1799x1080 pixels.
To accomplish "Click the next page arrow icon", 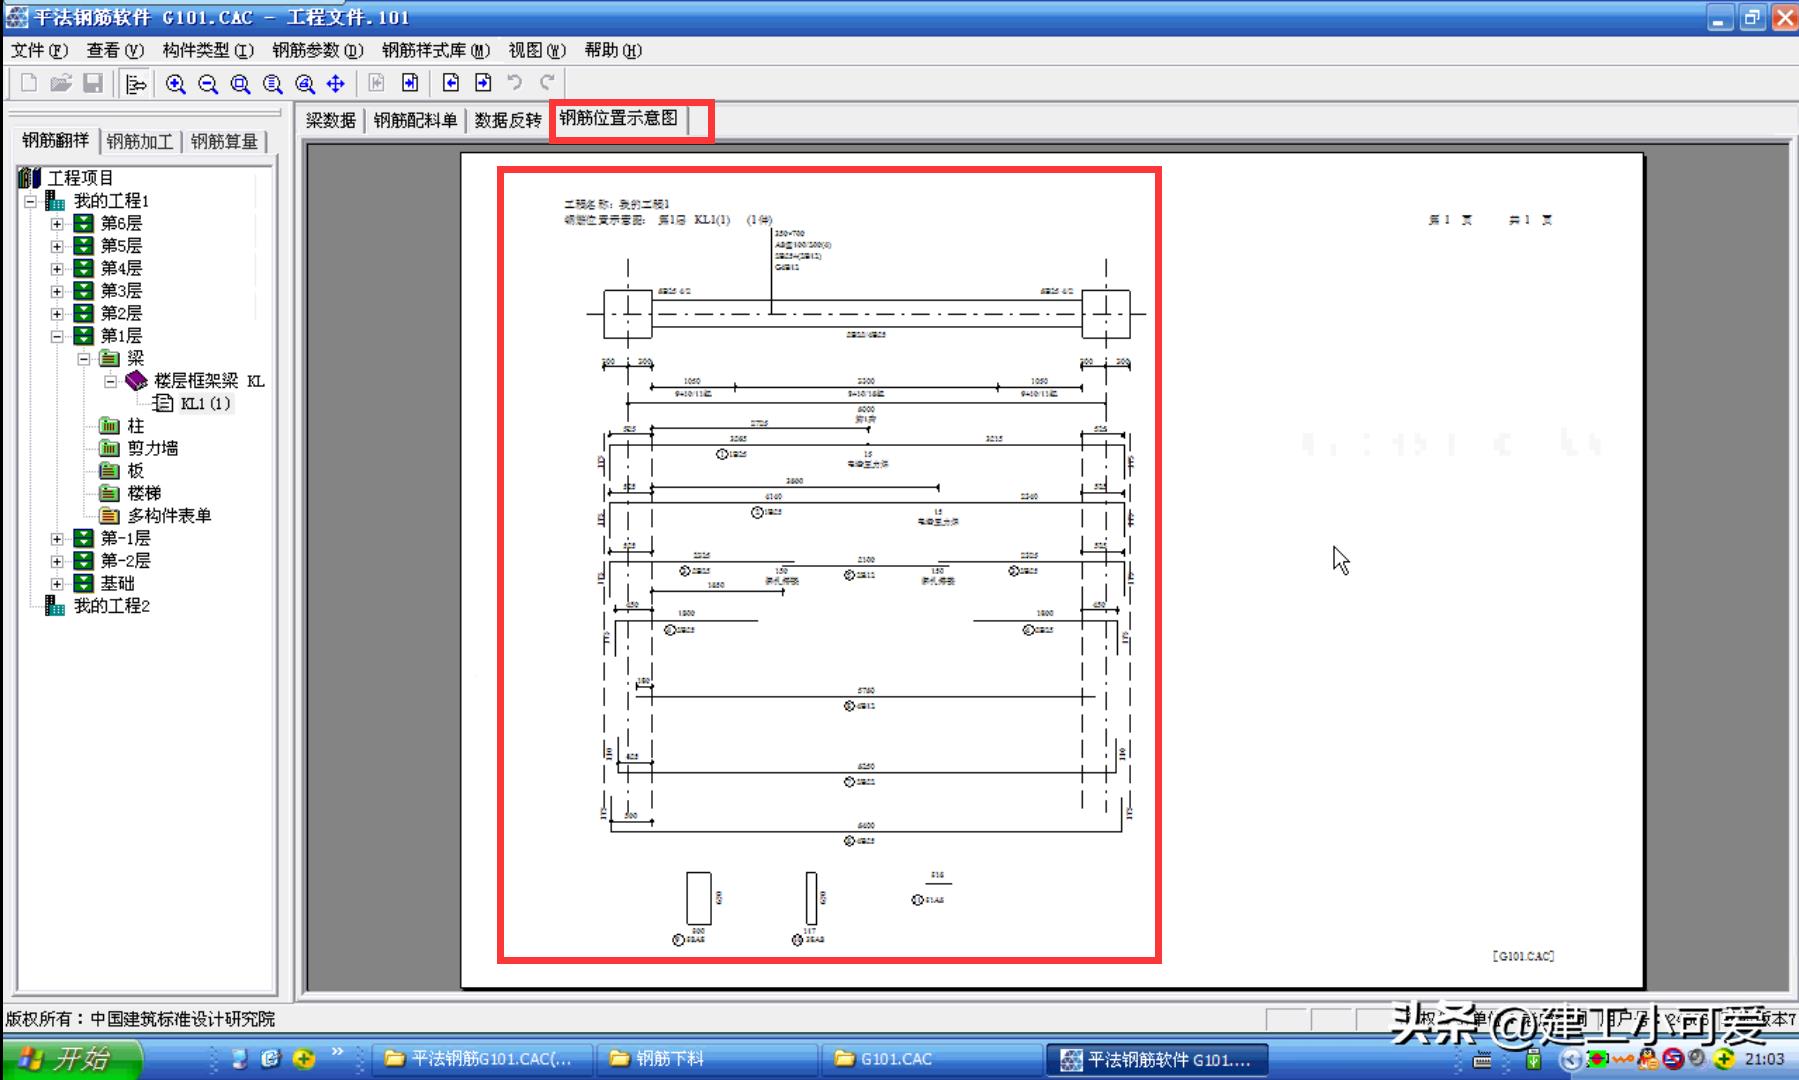I will tap(483, 83).
